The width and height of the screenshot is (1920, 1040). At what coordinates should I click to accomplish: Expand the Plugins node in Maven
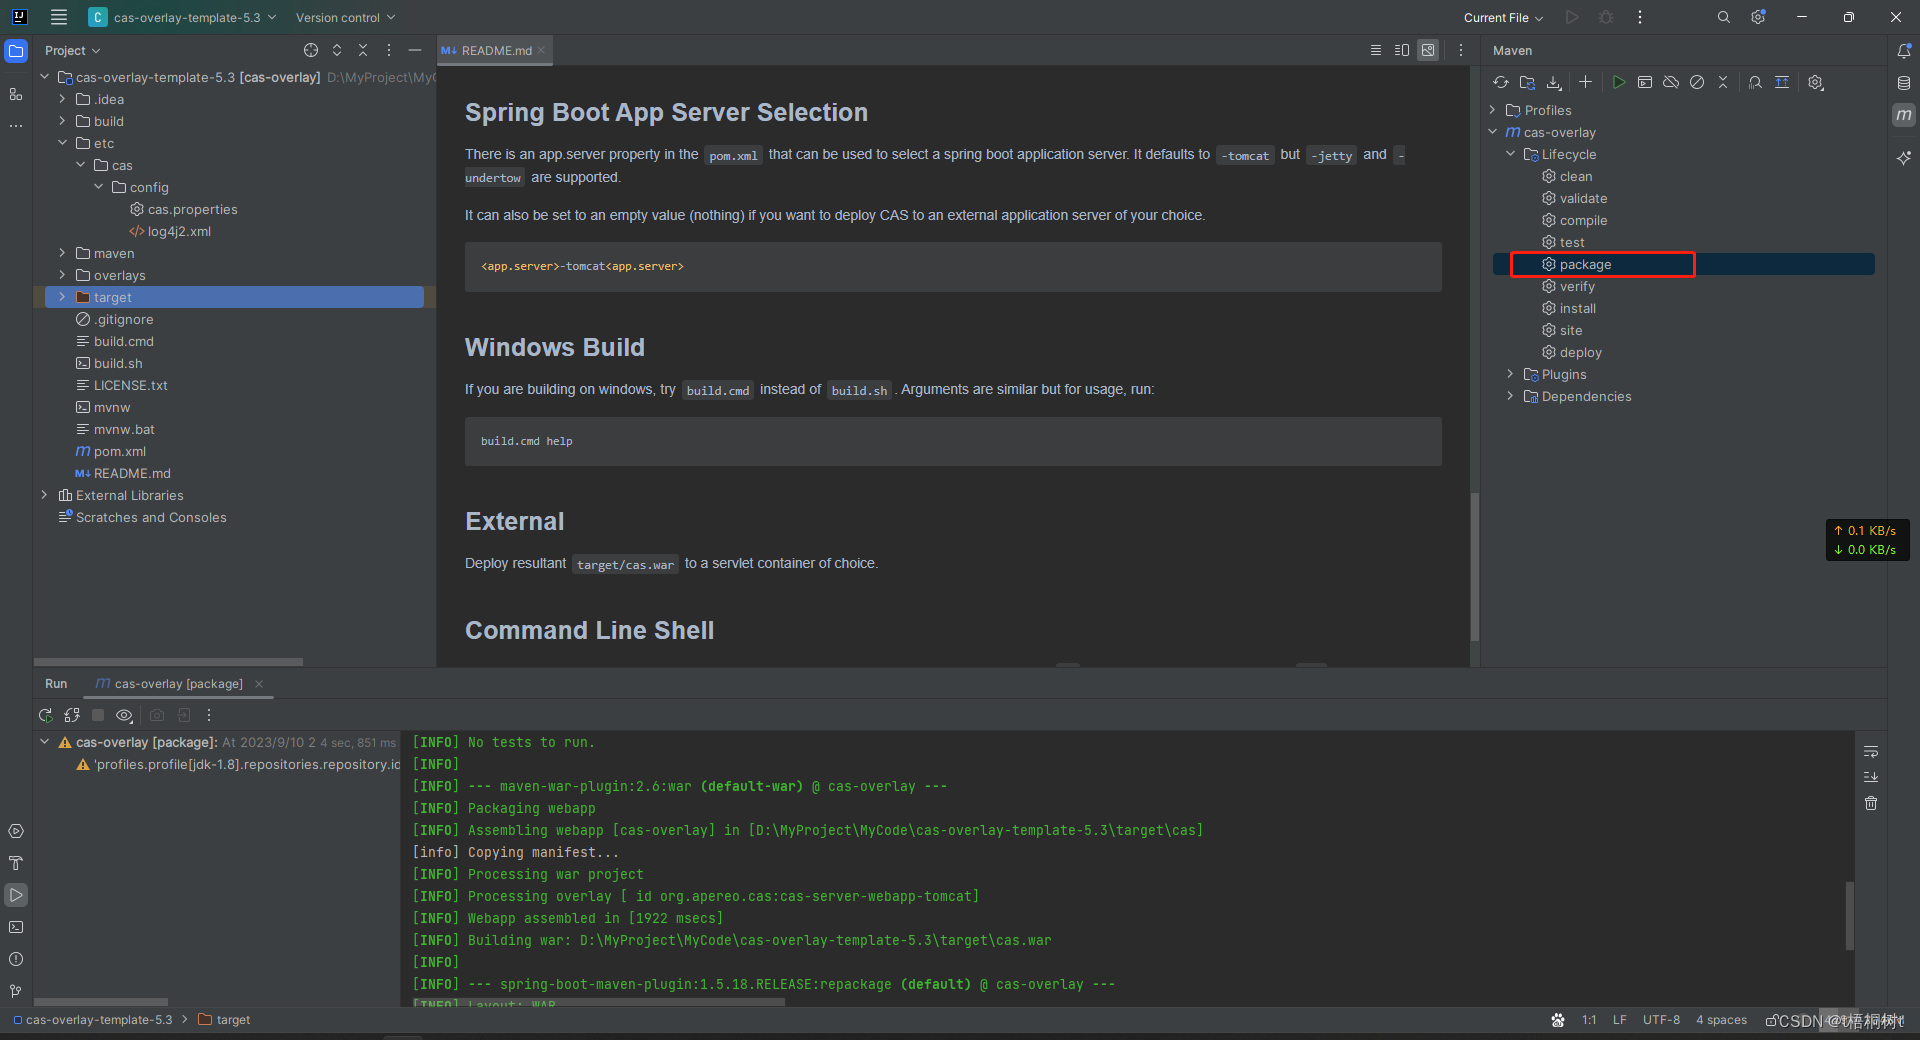[1510, 374]
